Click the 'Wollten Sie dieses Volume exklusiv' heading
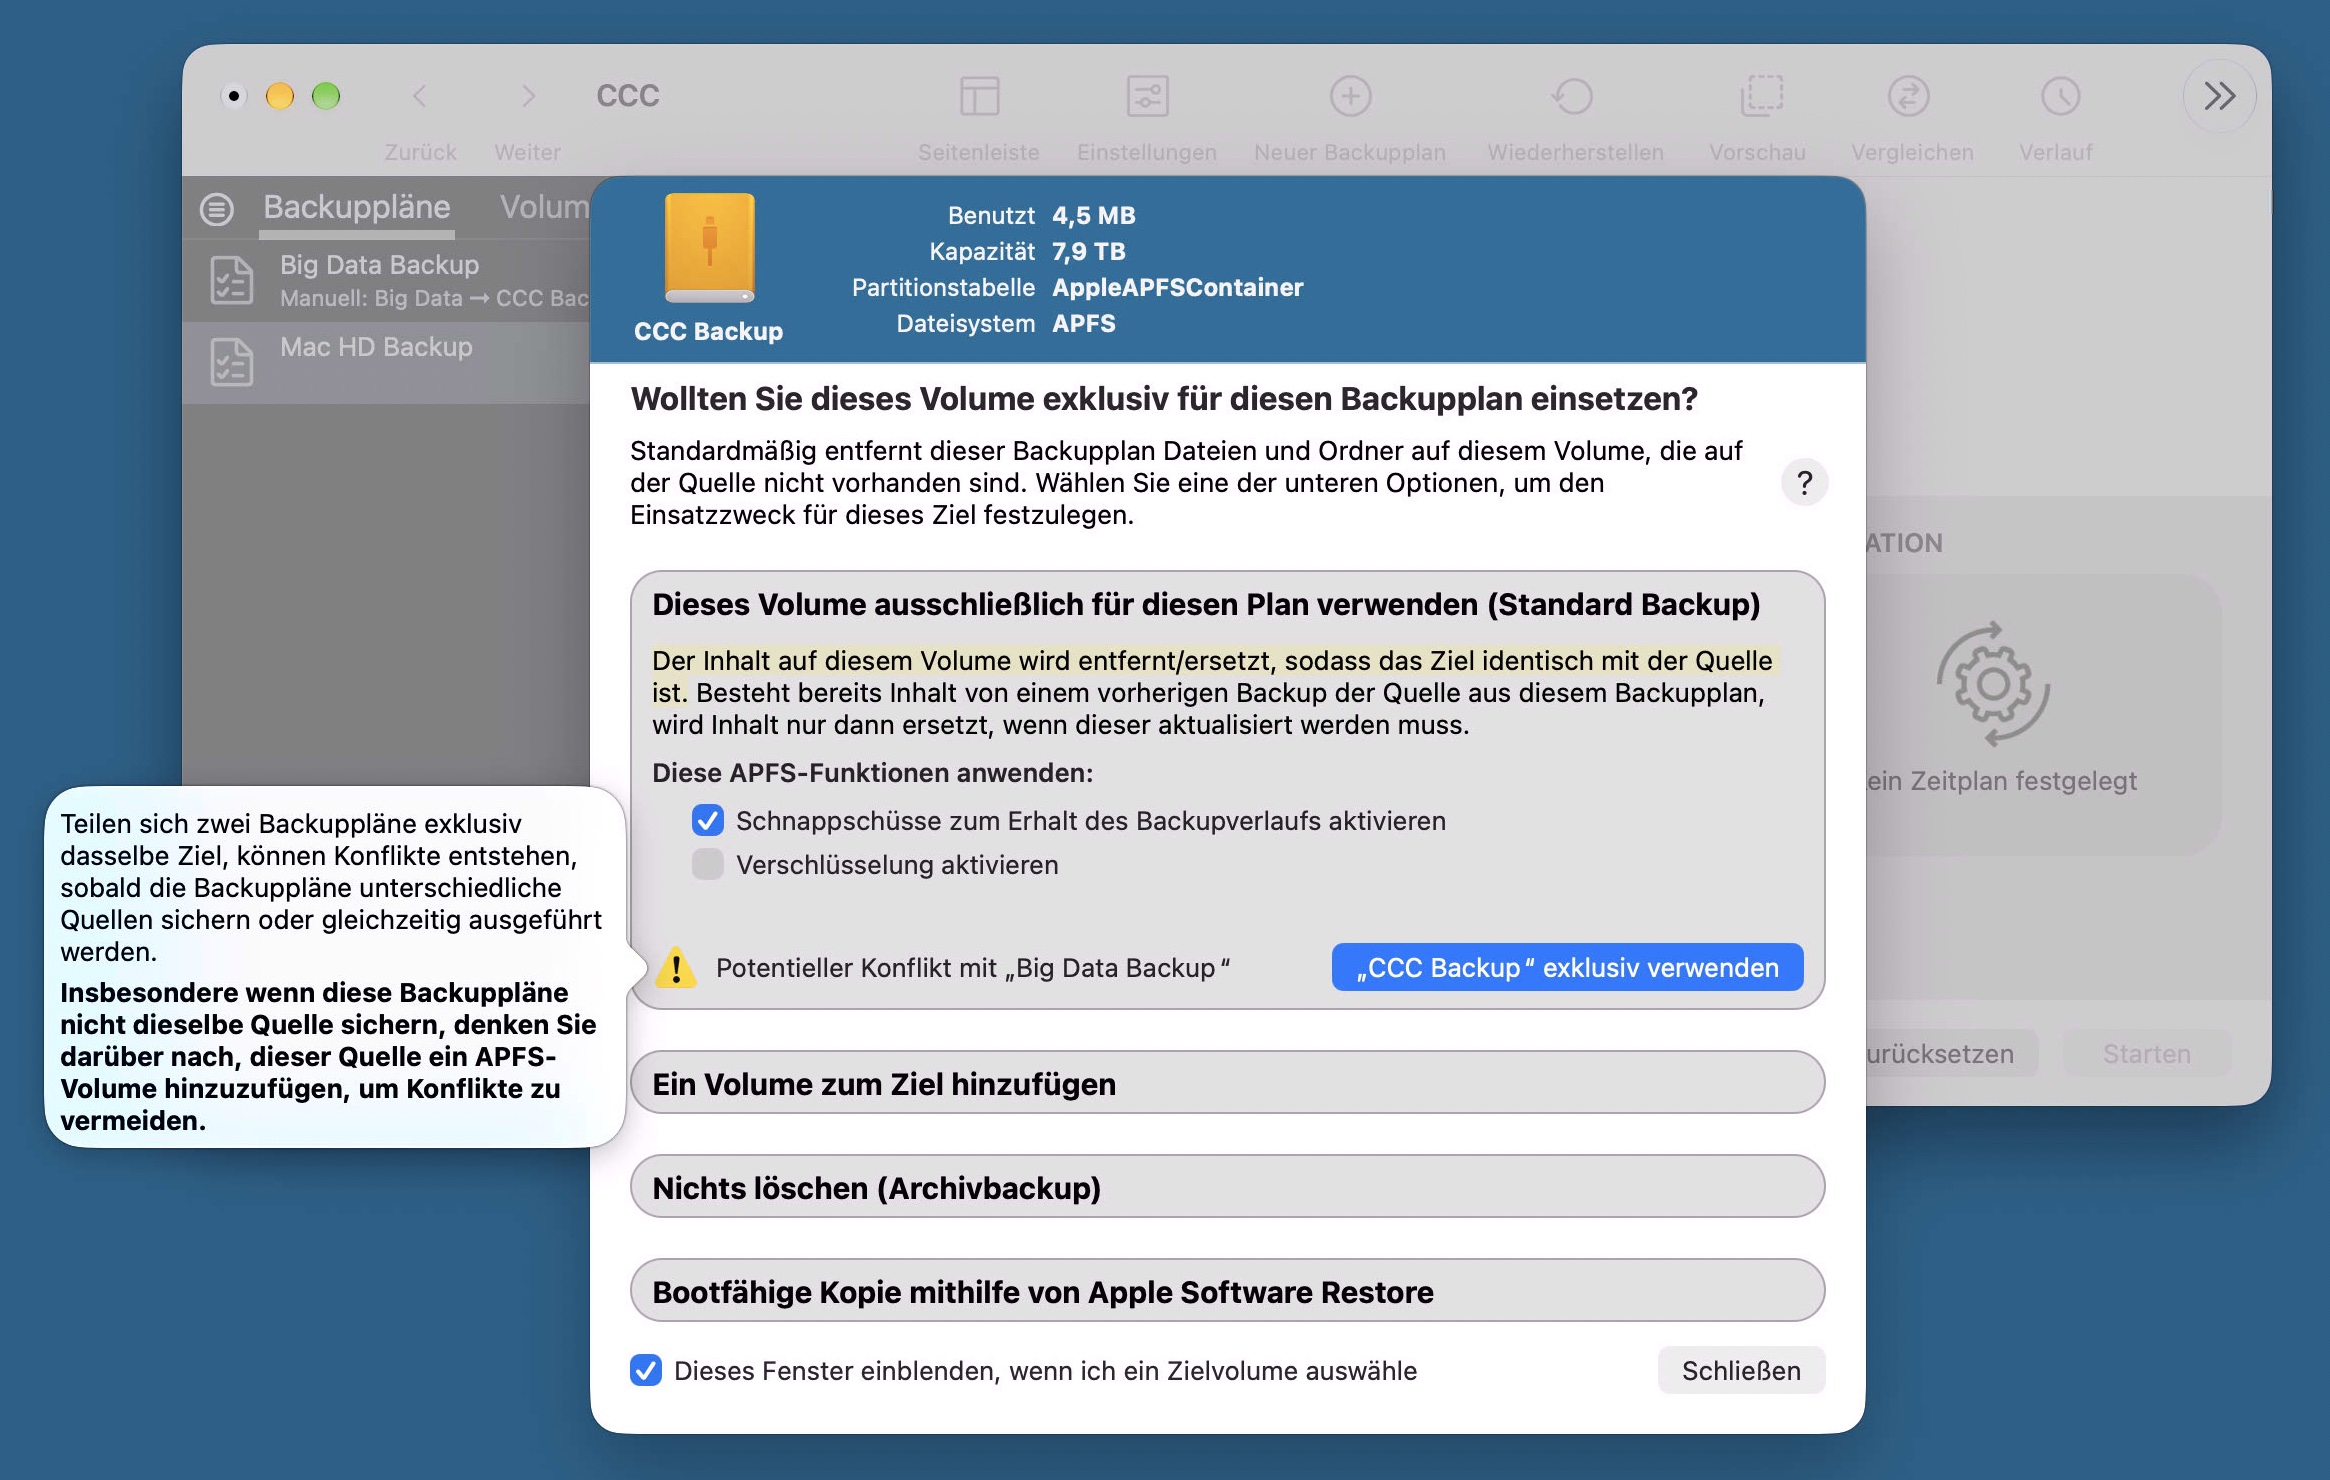Viewport: 2330px width, 1480px height. pyautogui.click(x=1164, y=399)
